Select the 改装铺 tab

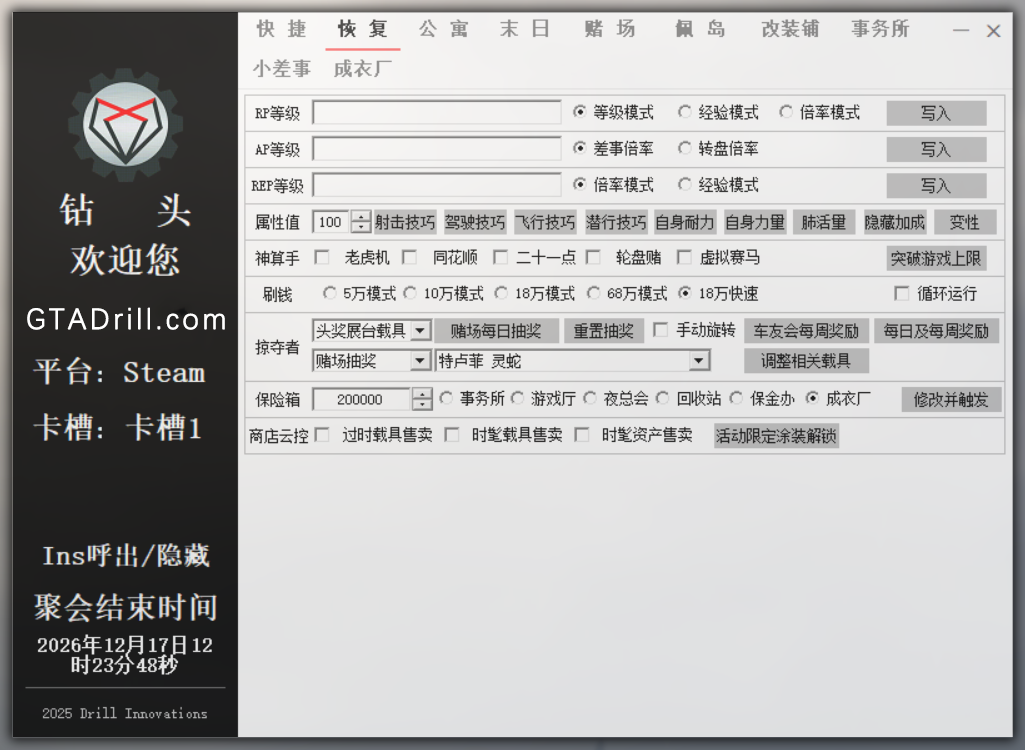(790, 29)
